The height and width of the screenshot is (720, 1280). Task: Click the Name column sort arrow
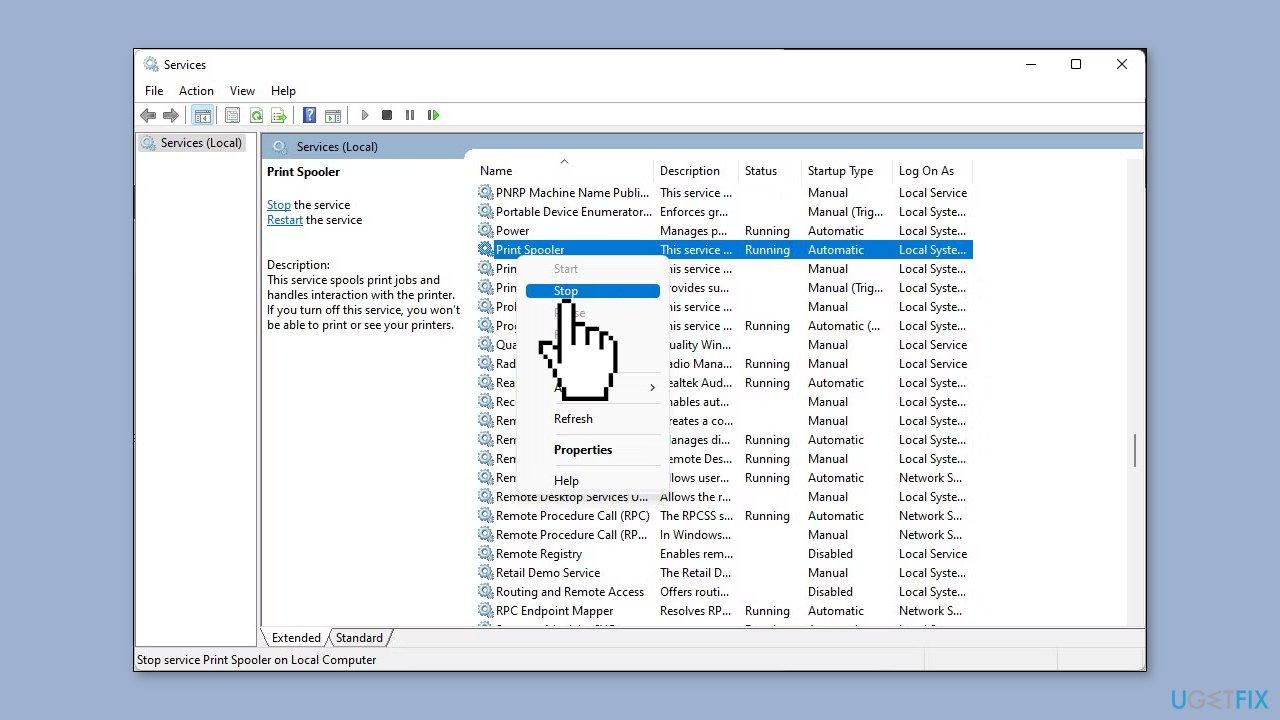[x=564, y=161]
